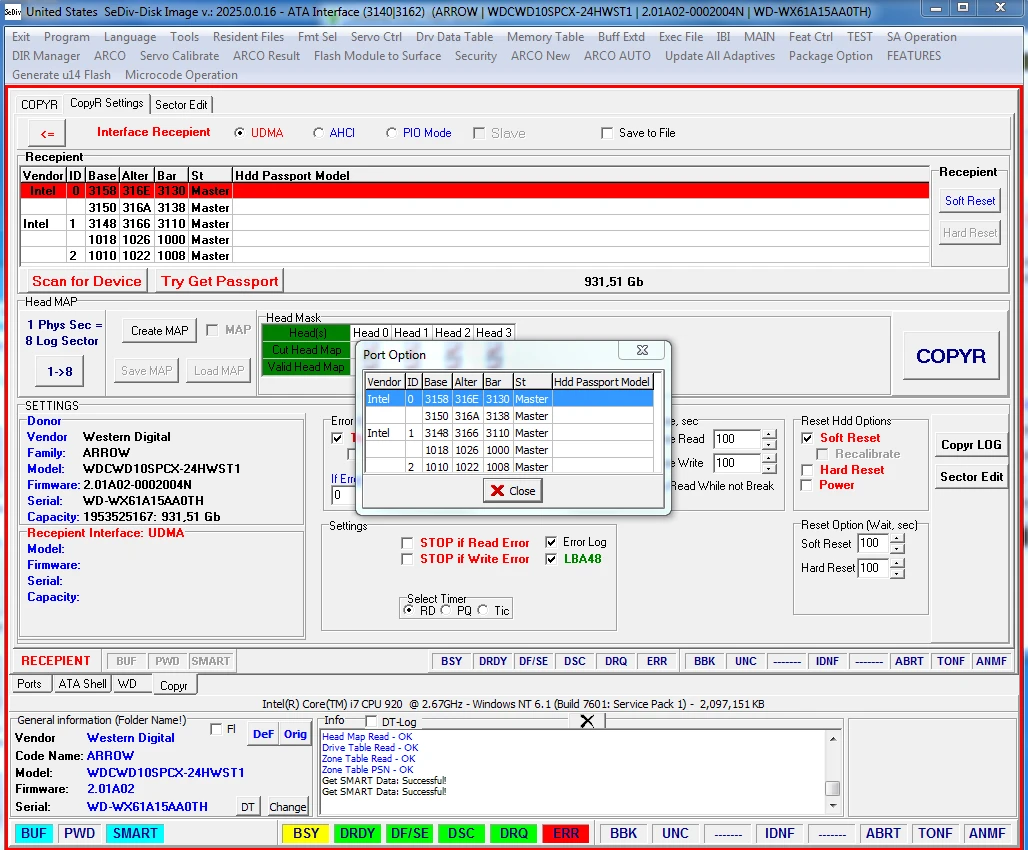This screenshot has height=850, width=1028.
Task: Close the Port Option dialog with X
Action: (x=642, y=351)
